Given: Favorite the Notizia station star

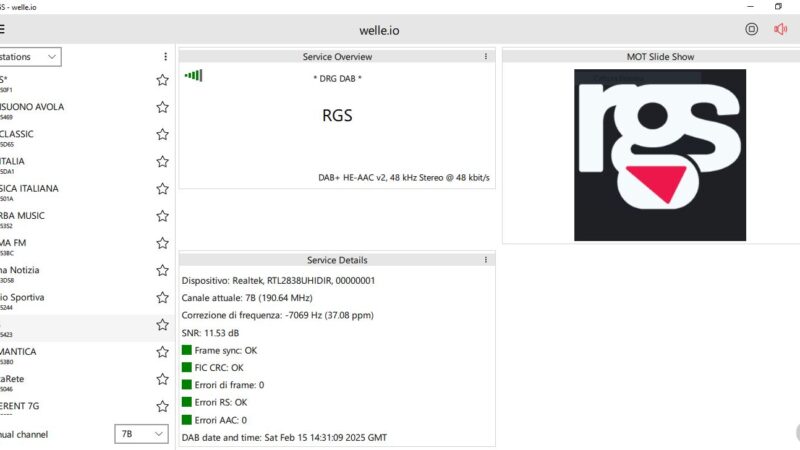Looking at the screenshot, I should [162, 270].
